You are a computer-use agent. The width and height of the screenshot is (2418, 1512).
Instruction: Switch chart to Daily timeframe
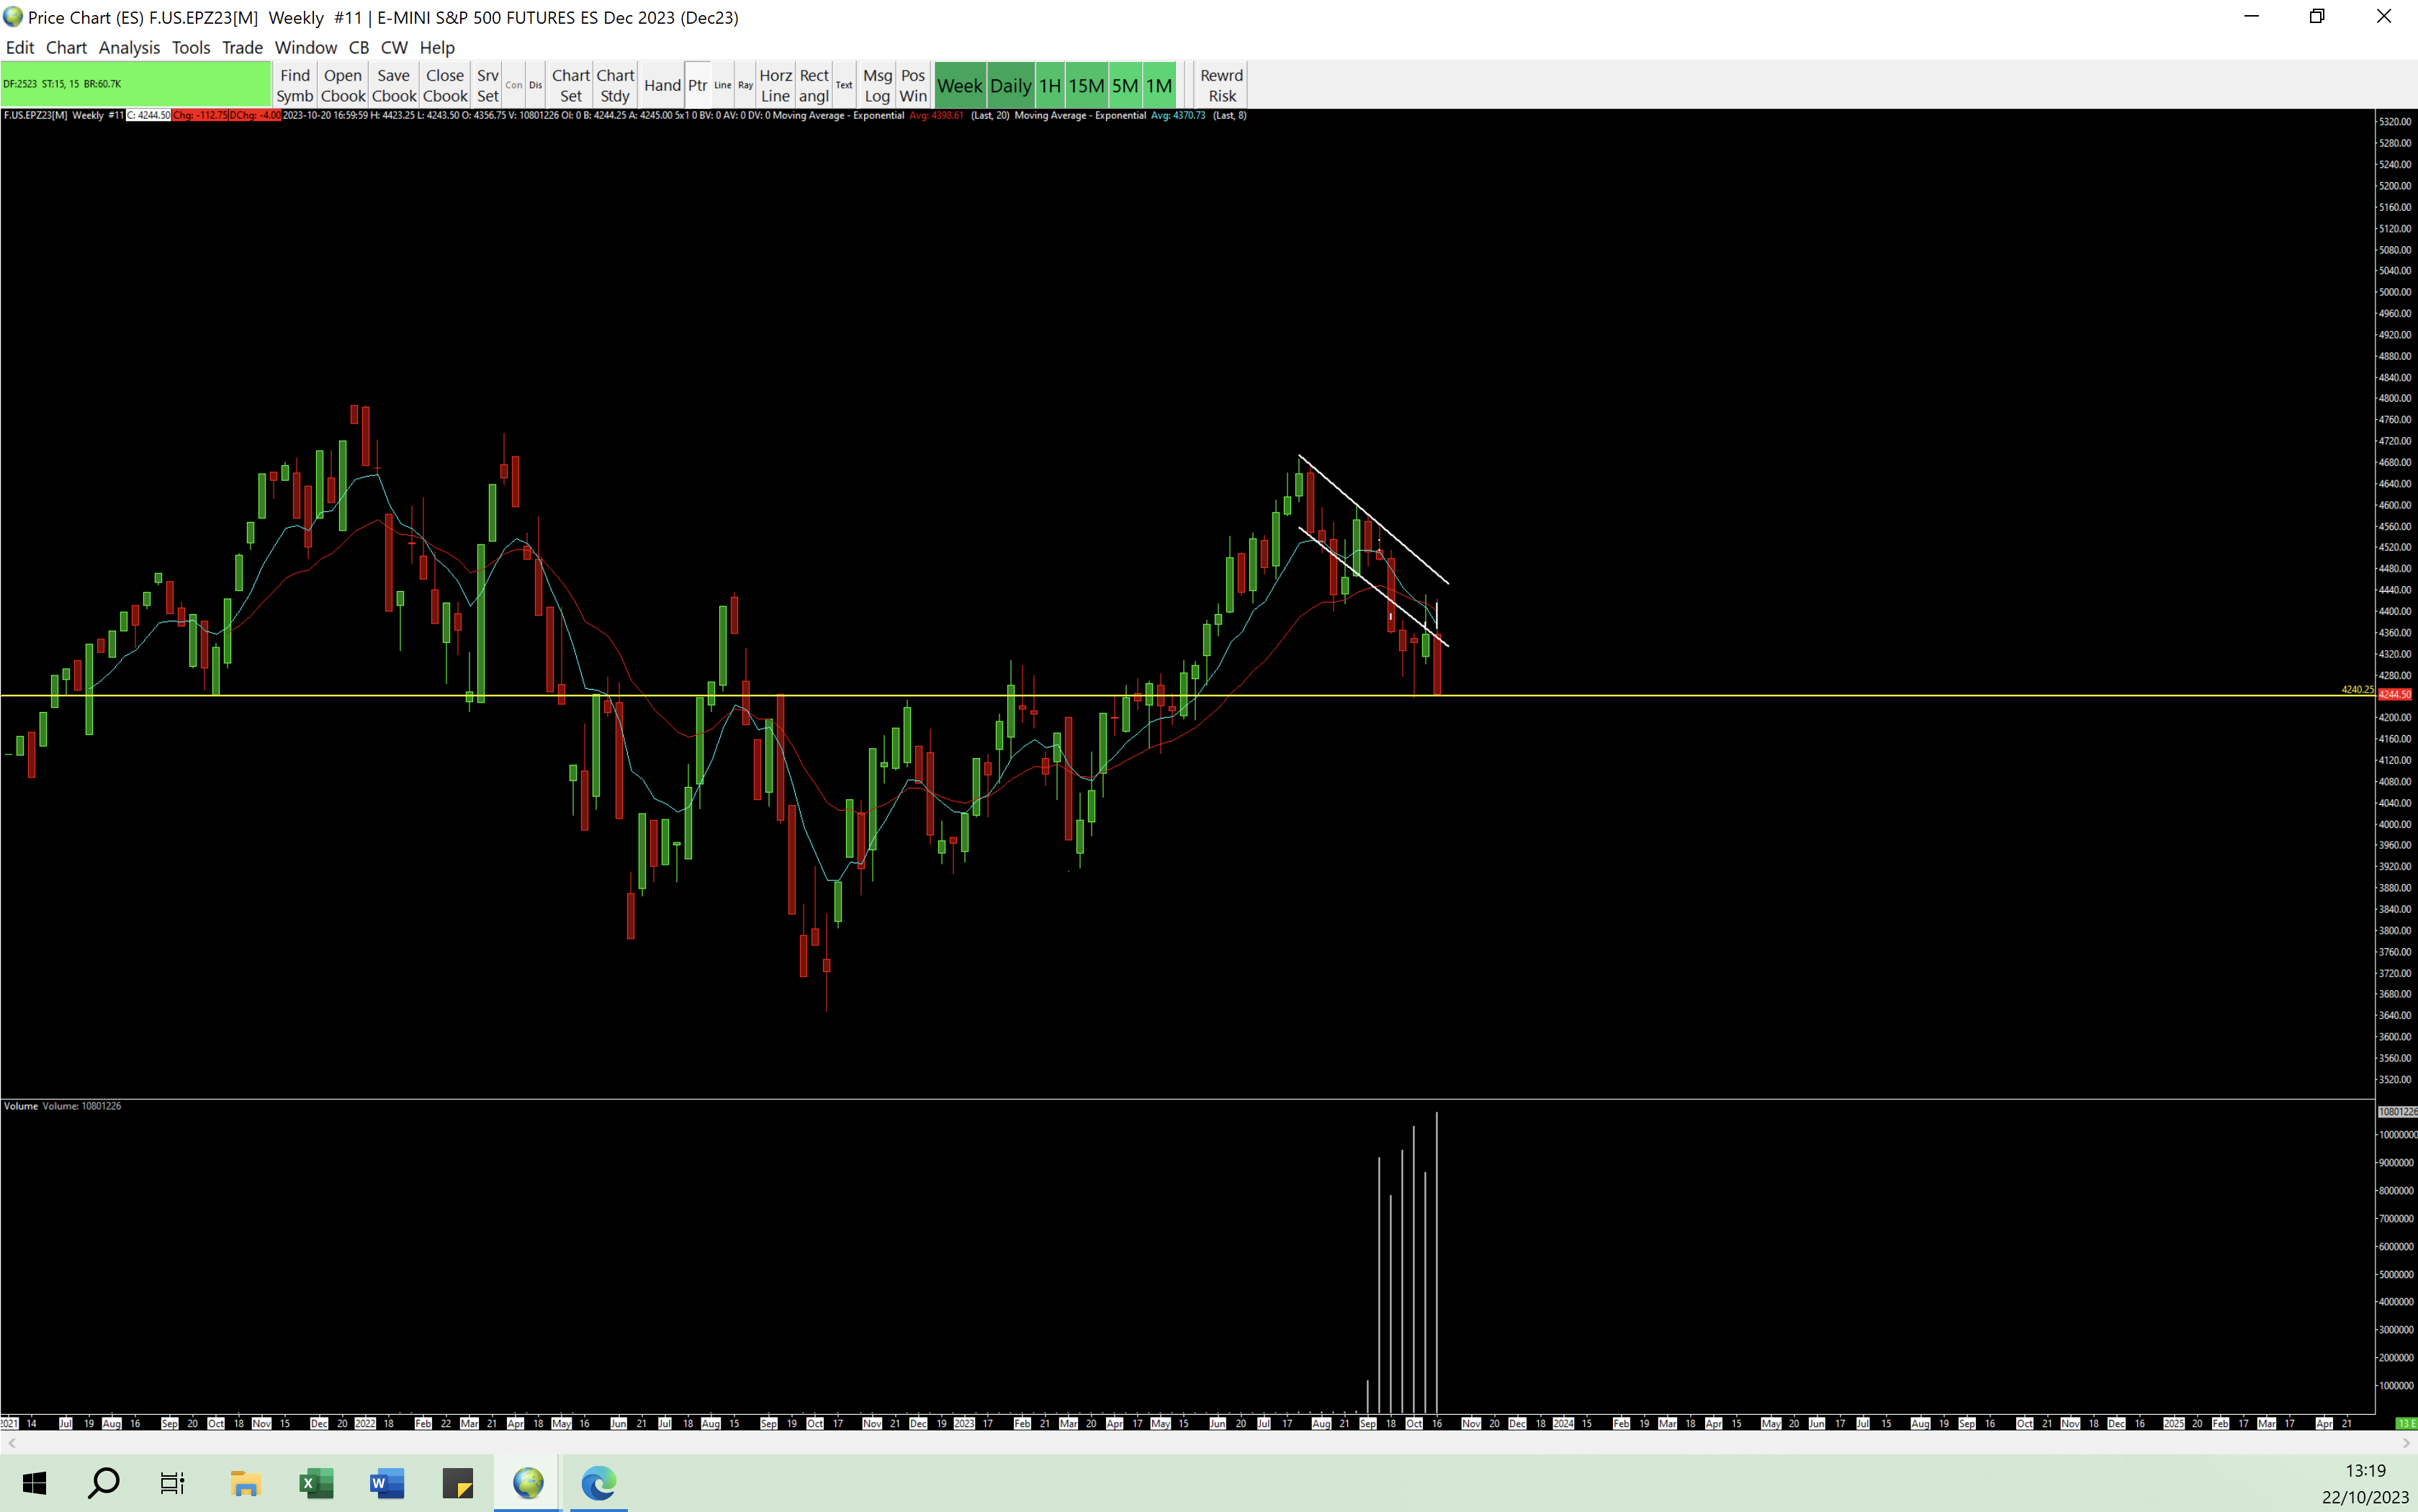pos(1010,86)
